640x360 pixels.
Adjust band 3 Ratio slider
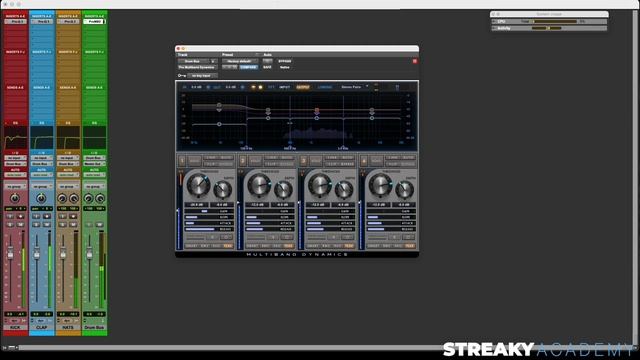point(330,217)
